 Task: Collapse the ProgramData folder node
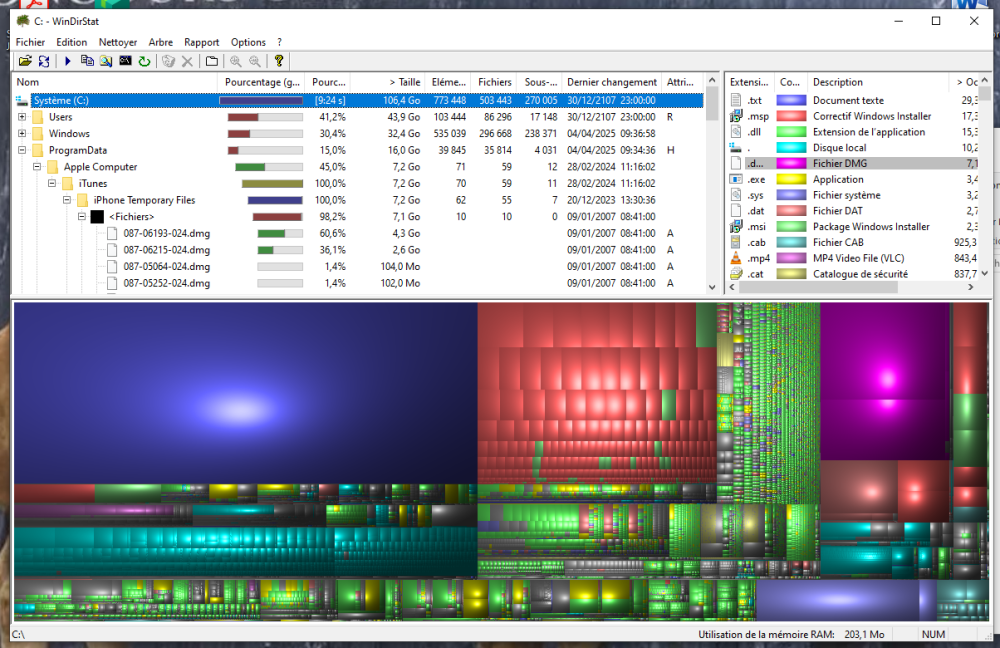(22, 151)
